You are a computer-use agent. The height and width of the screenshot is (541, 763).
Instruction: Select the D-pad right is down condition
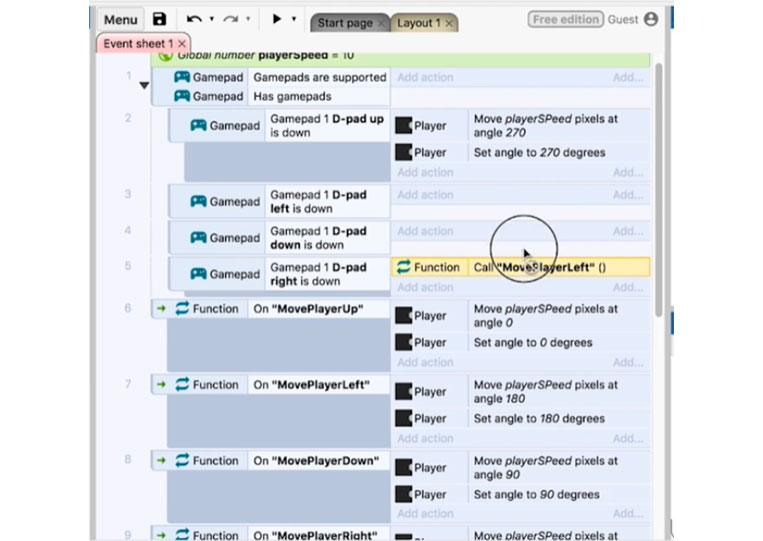(327, 274)
